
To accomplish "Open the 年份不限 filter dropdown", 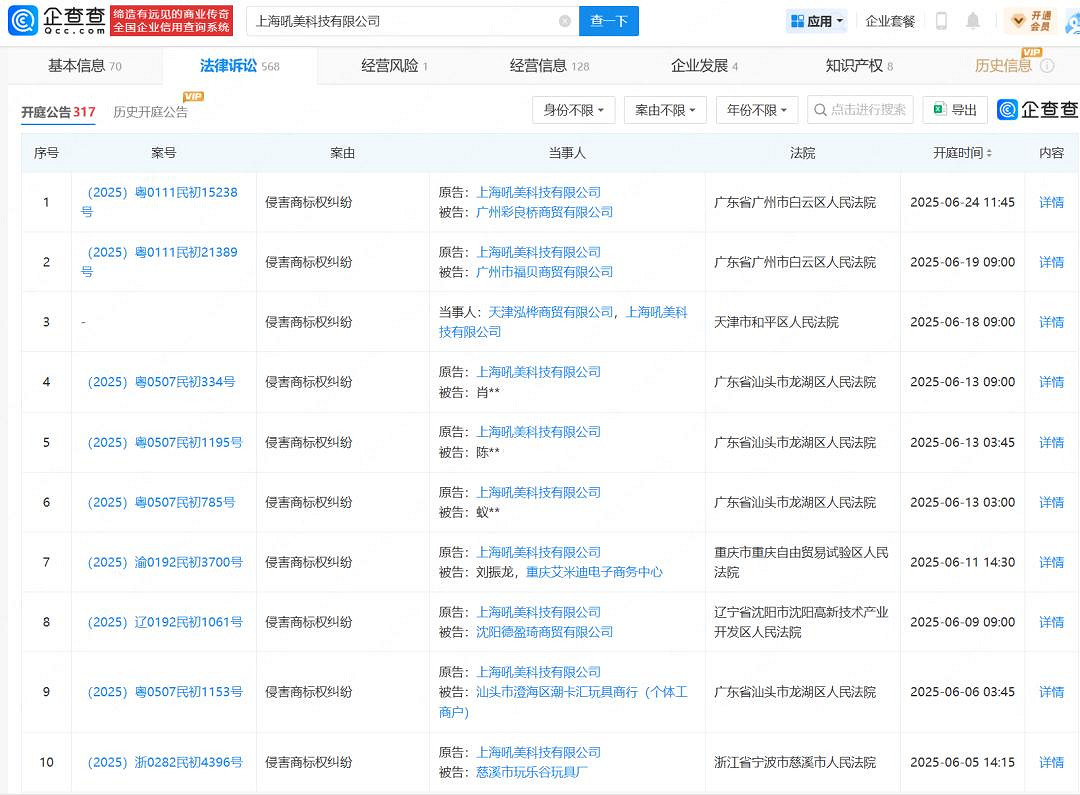I will [x=756, y=110].
